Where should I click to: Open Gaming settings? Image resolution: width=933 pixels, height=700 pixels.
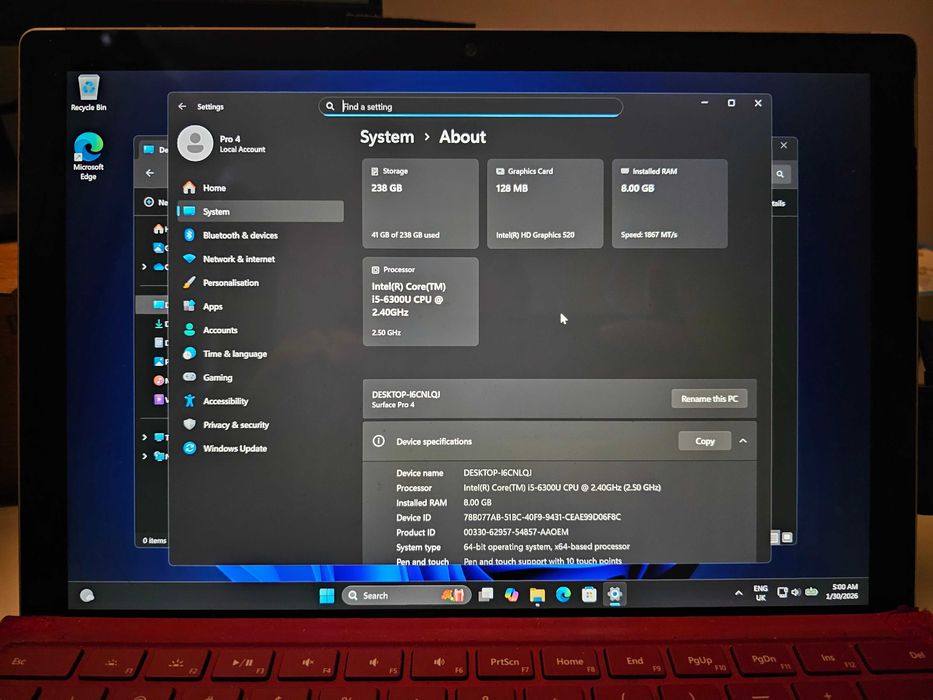point(261,377)
